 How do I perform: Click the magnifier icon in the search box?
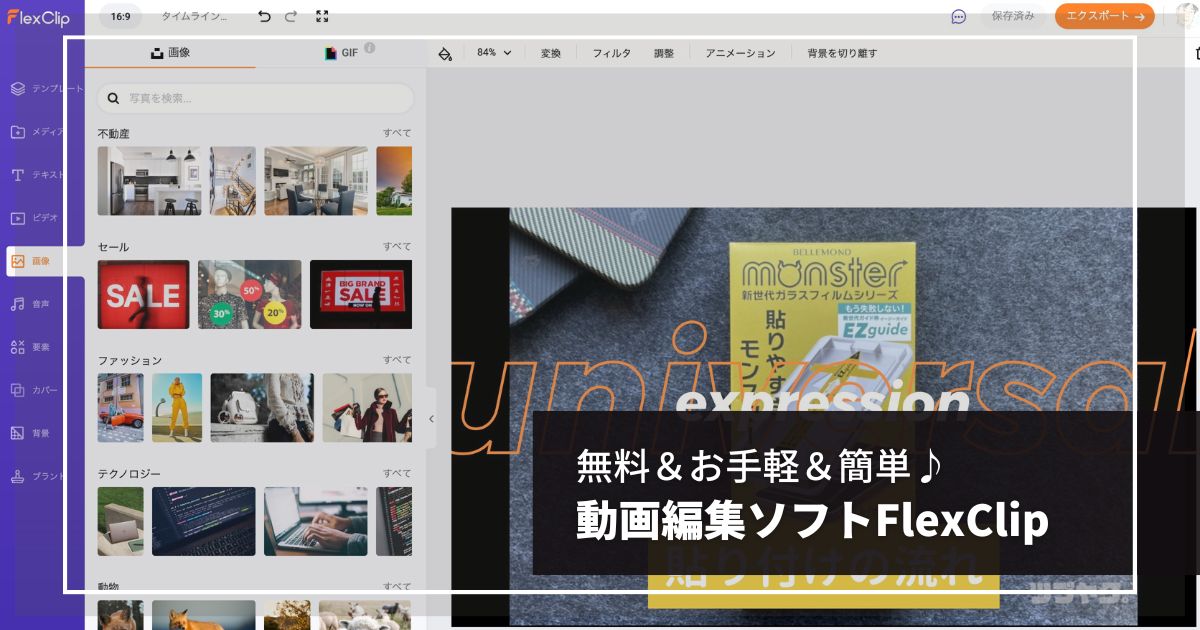coord(113,98)
